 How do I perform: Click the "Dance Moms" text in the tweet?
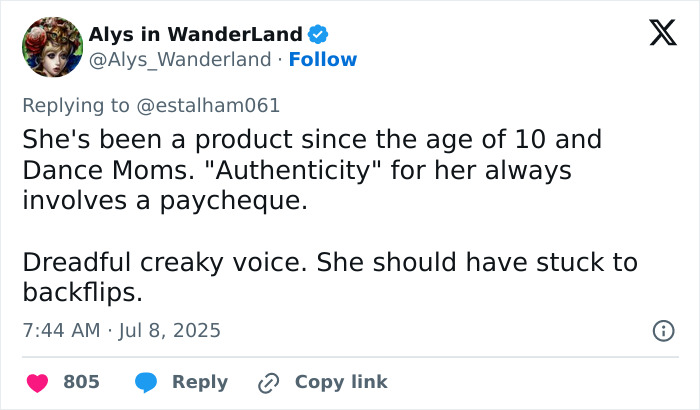tap(92, 170)
